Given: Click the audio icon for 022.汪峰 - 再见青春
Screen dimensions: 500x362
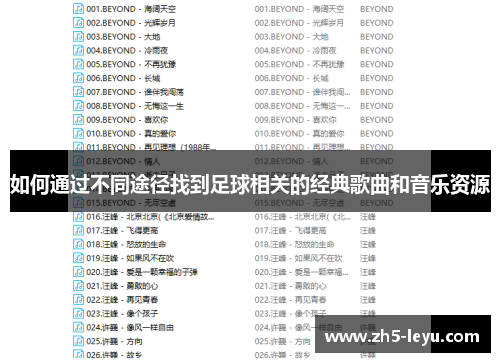Looking at the screenshot, I should [78, 300].
